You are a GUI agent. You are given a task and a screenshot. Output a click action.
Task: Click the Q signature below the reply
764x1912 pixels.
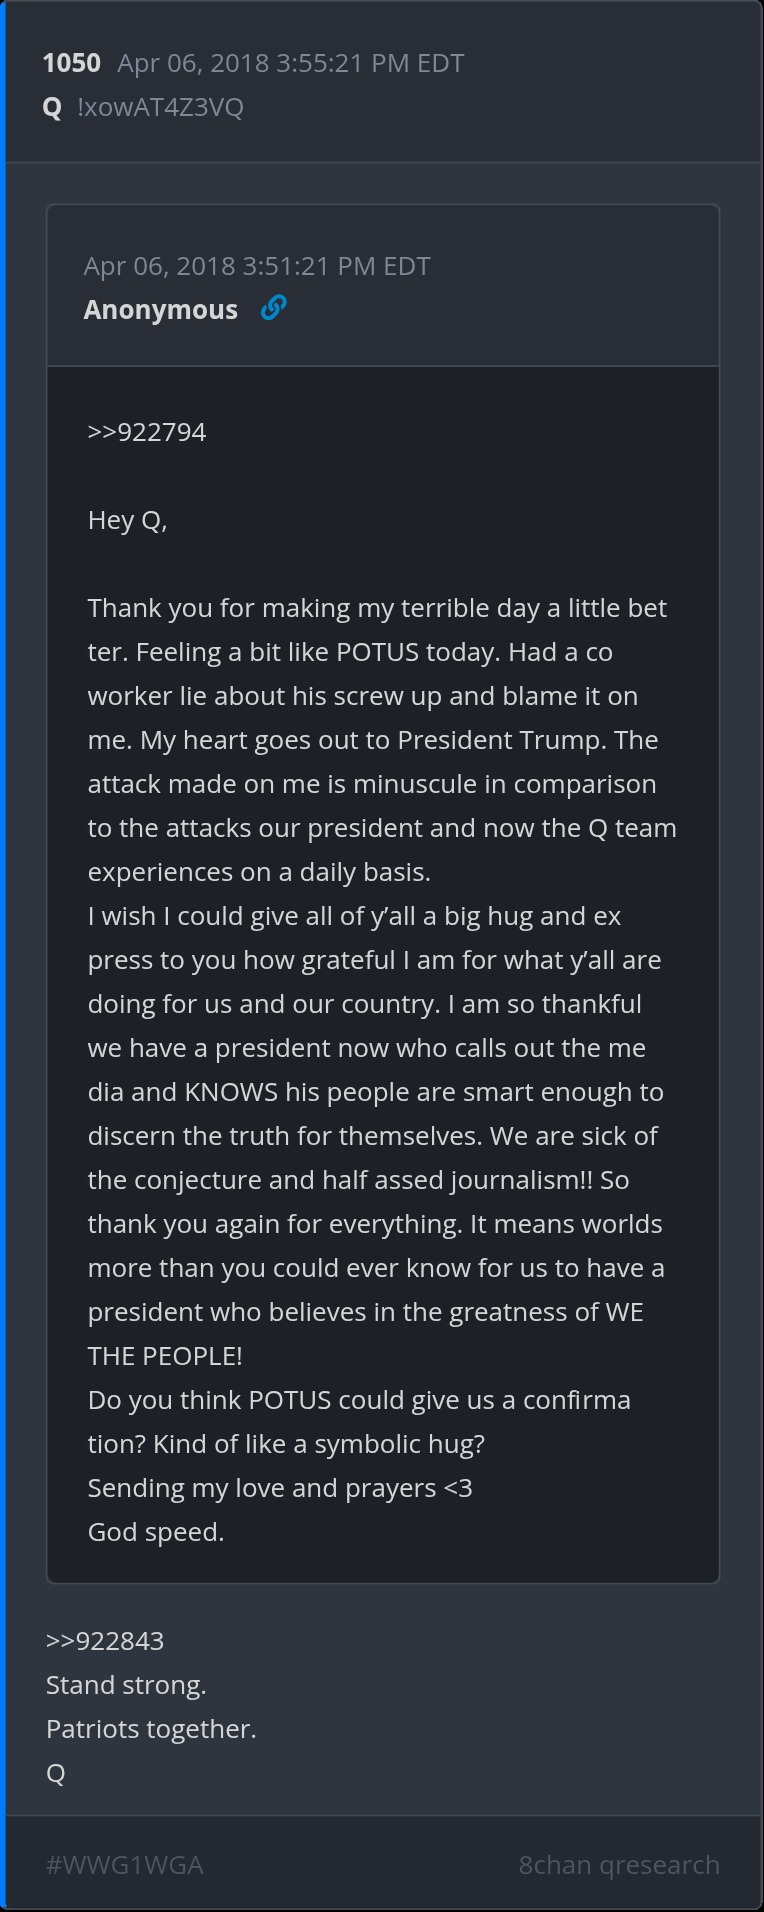point(56,1773)
